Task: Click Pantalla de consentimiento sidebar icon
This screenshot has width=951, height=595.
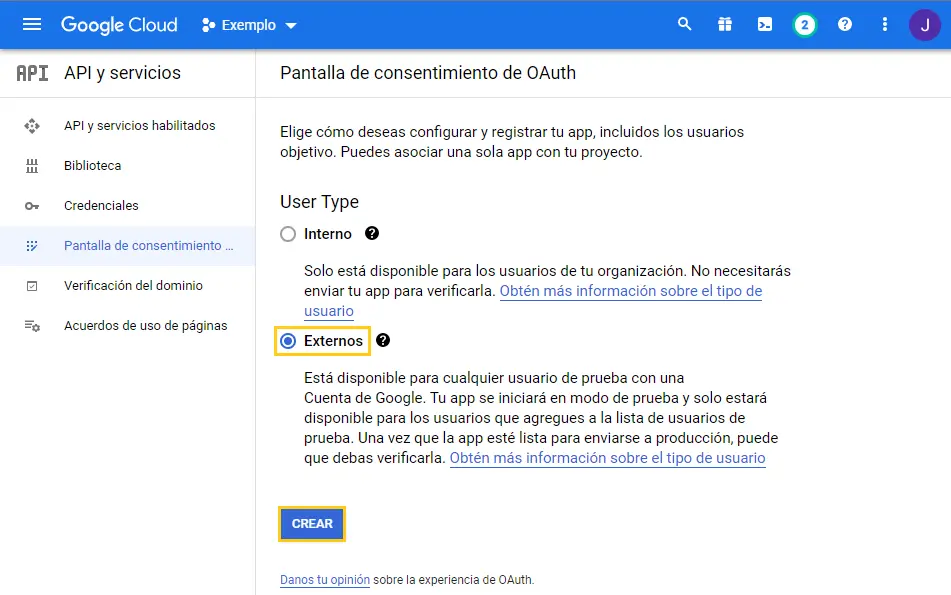Action: point(32,246)
